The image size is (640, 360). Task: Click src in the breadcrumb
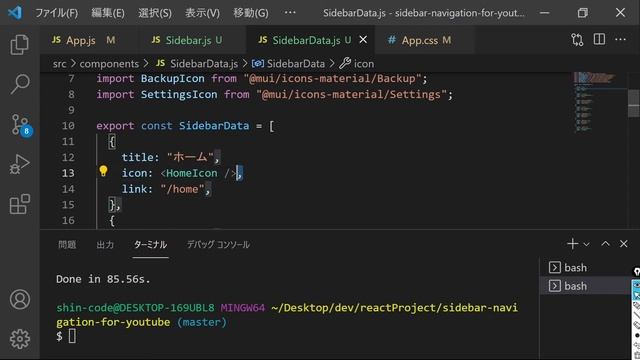pyautogui.click(x=59, y=64)
